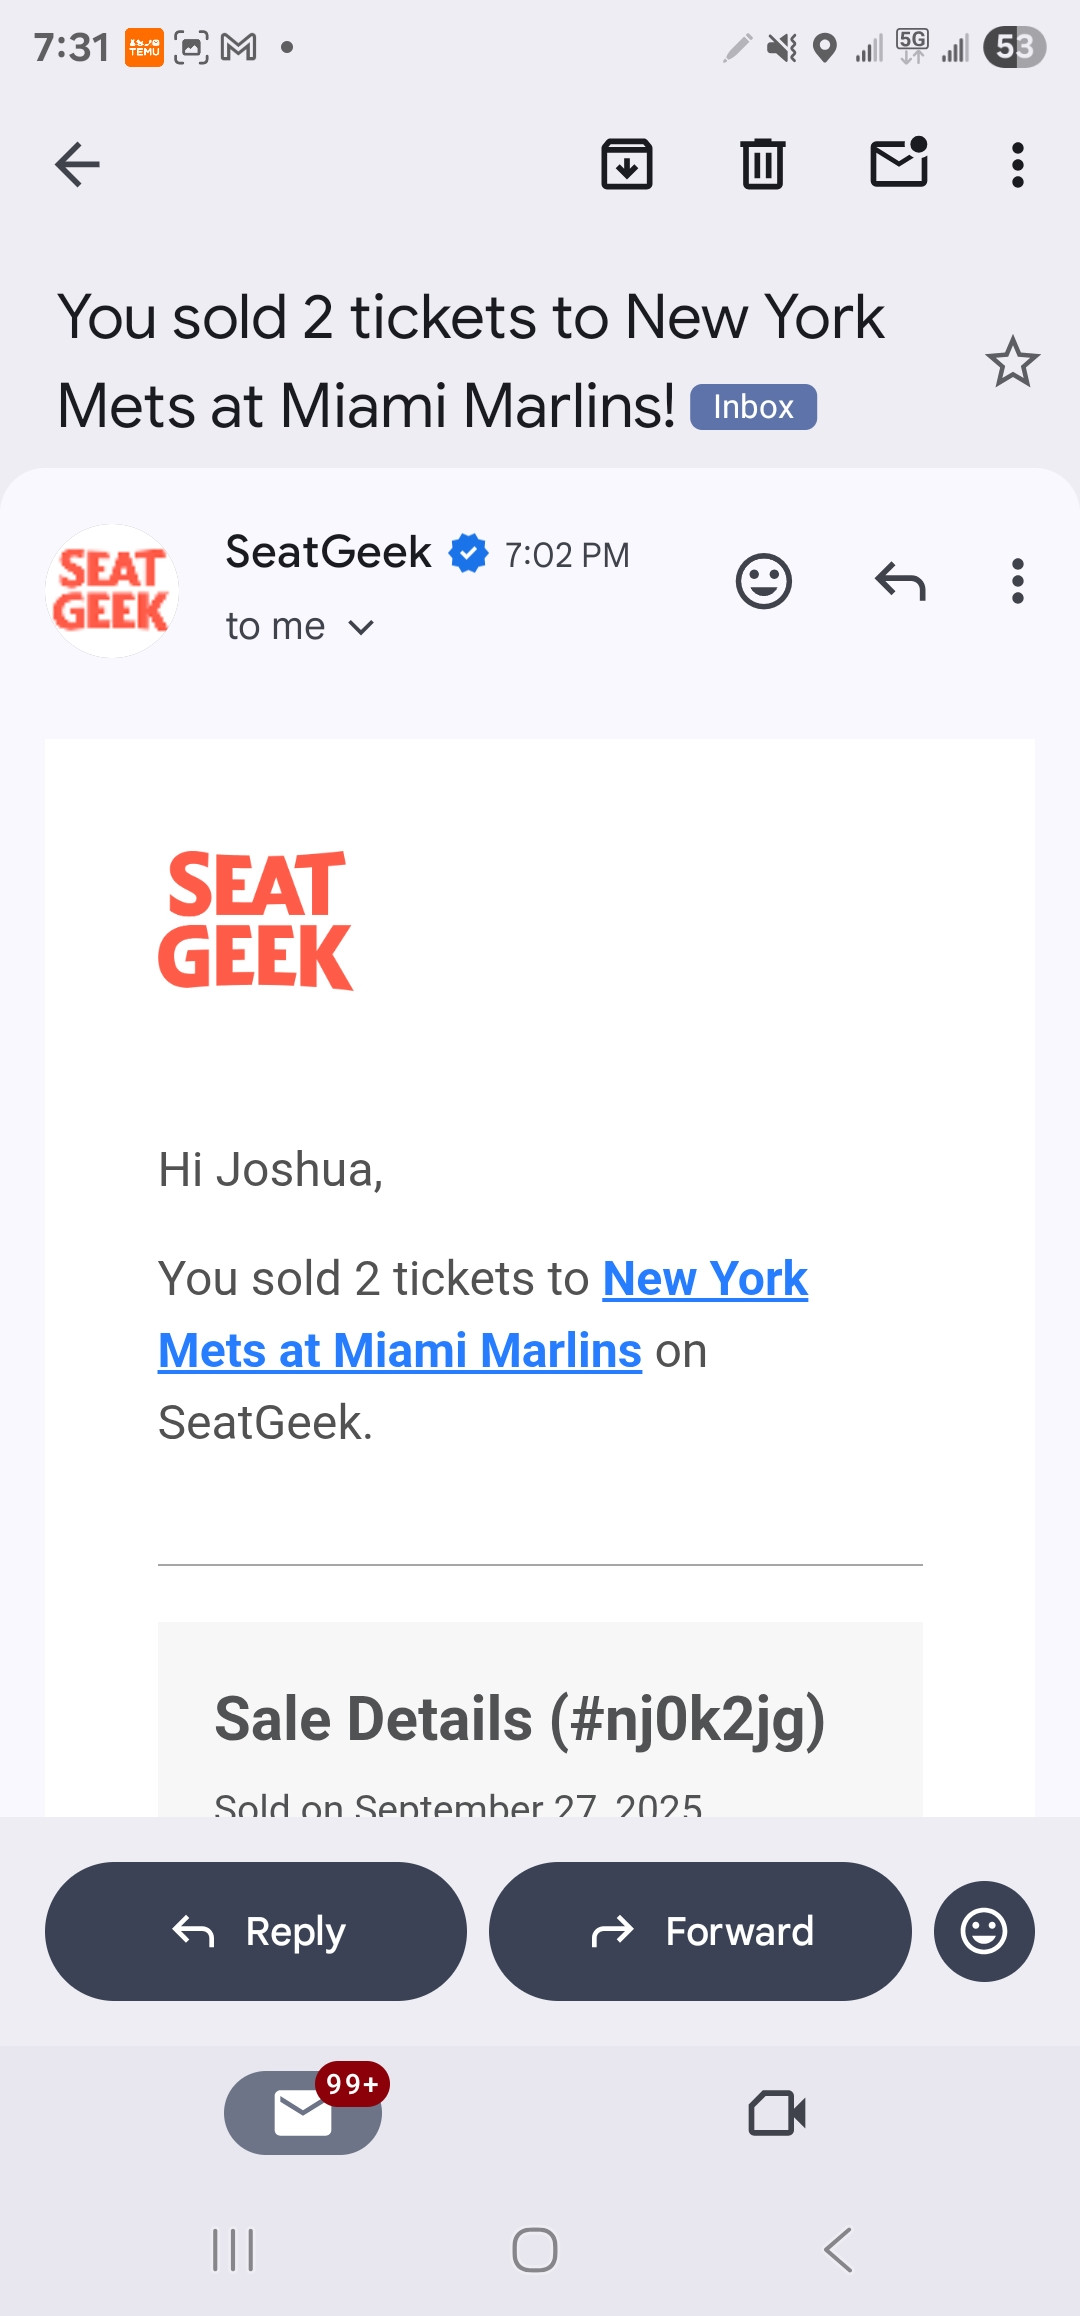Tap the back arrow to the inbox
1080x2316 pixels.
coord(77,165)
